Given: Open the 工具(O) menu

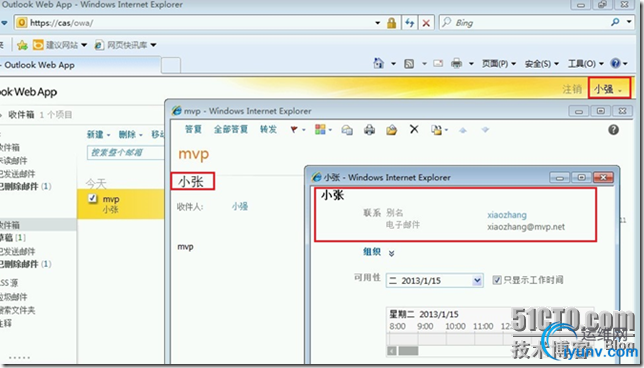Looking at the screenshot, I should [x=586, y=64].
